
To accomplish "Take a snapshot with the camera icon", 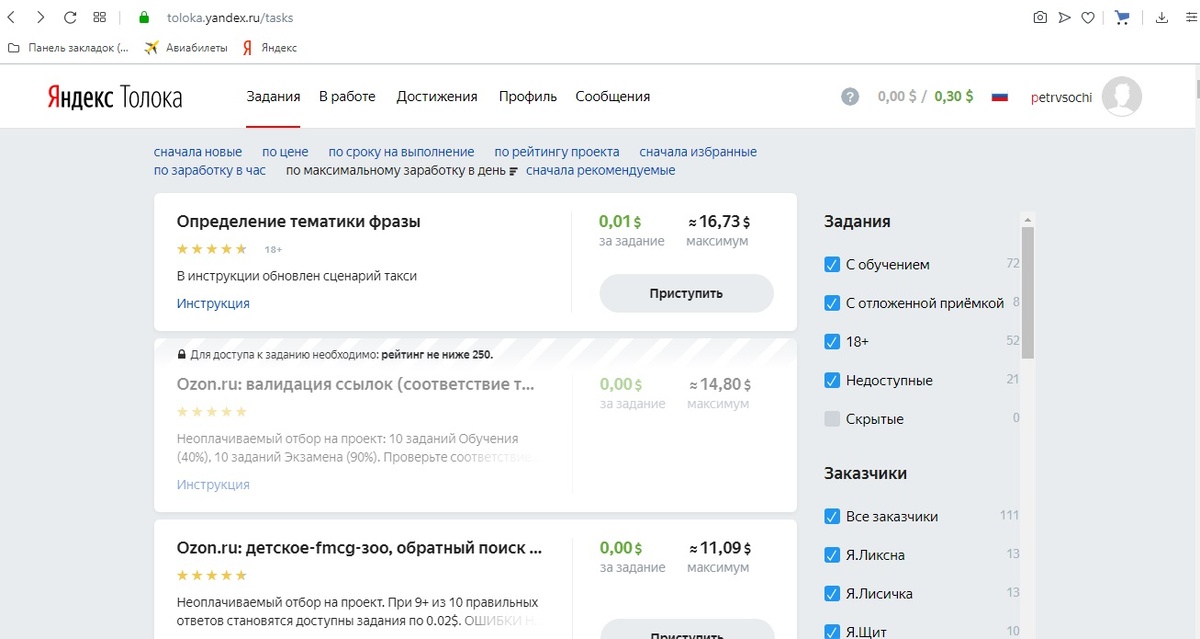I will click(1040, 17).
